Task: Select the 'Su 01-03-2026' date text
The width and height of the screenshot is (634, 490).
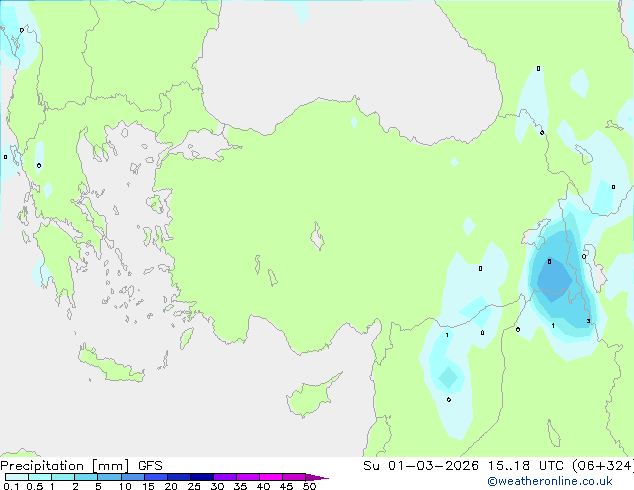Action: pos(421,466)
